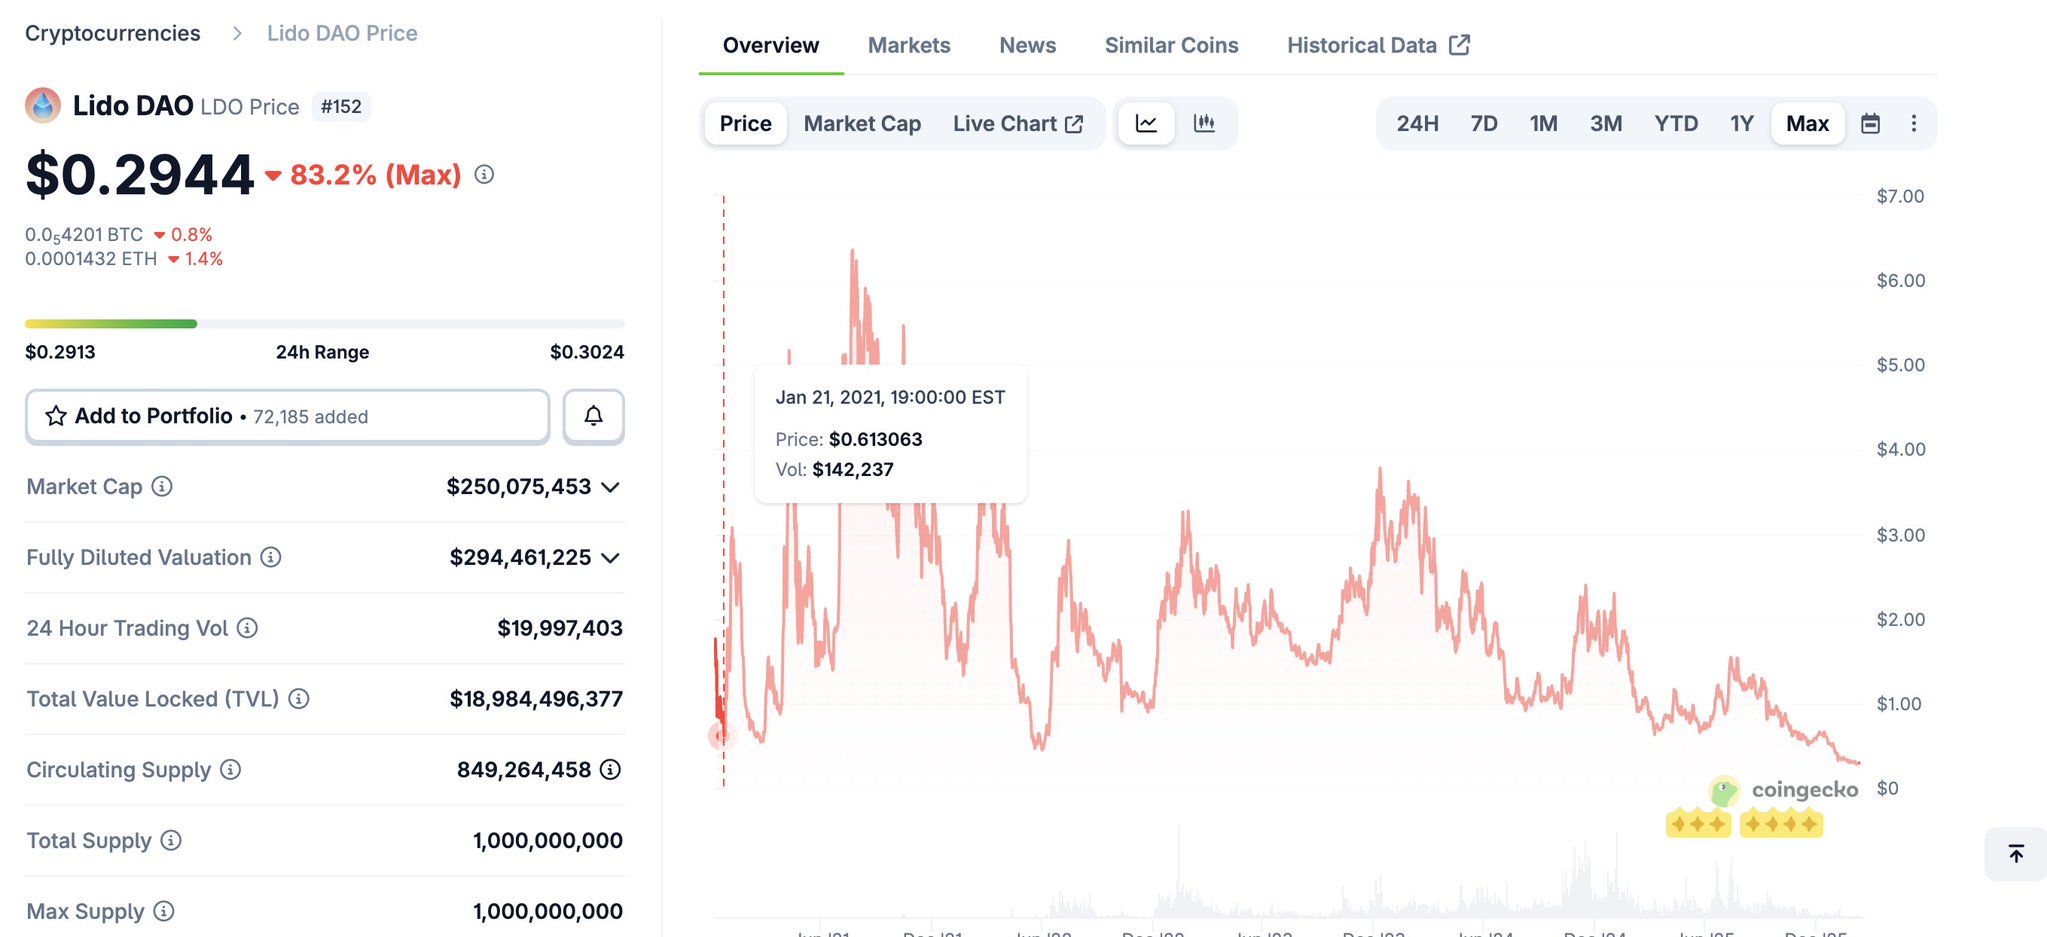Show Market Cap info tooltip icon
Screen dimensions: 2047x937
pos(162,487)
